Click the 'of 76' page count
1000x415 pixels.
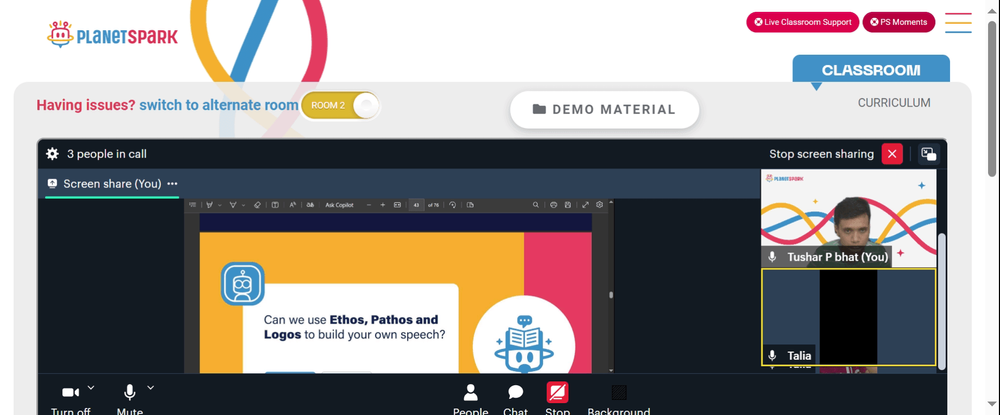pyautogui.click(x=434, y=205)
